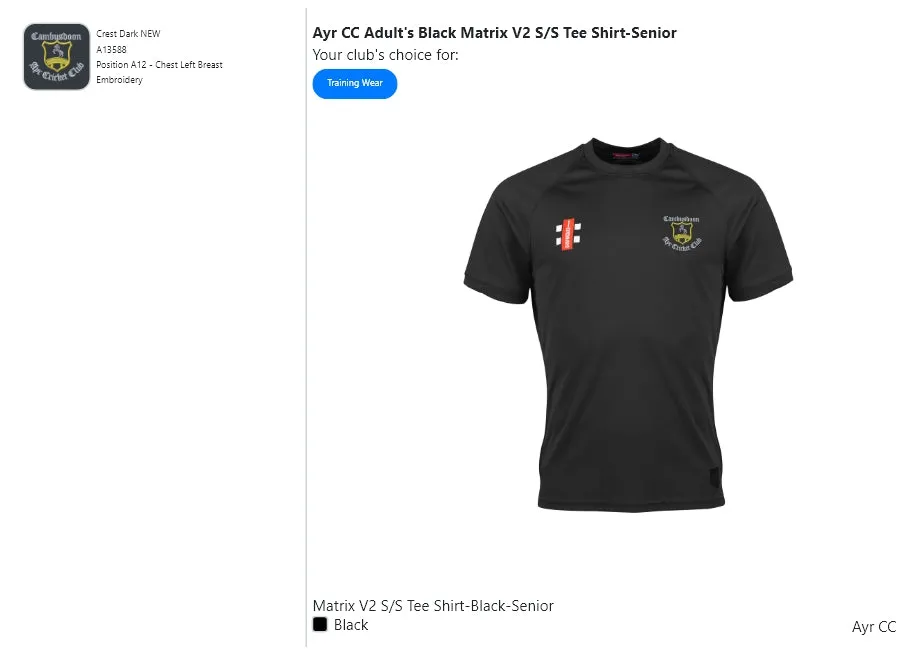
Task: Select the Black color swatch
Action: click(320, 625)
